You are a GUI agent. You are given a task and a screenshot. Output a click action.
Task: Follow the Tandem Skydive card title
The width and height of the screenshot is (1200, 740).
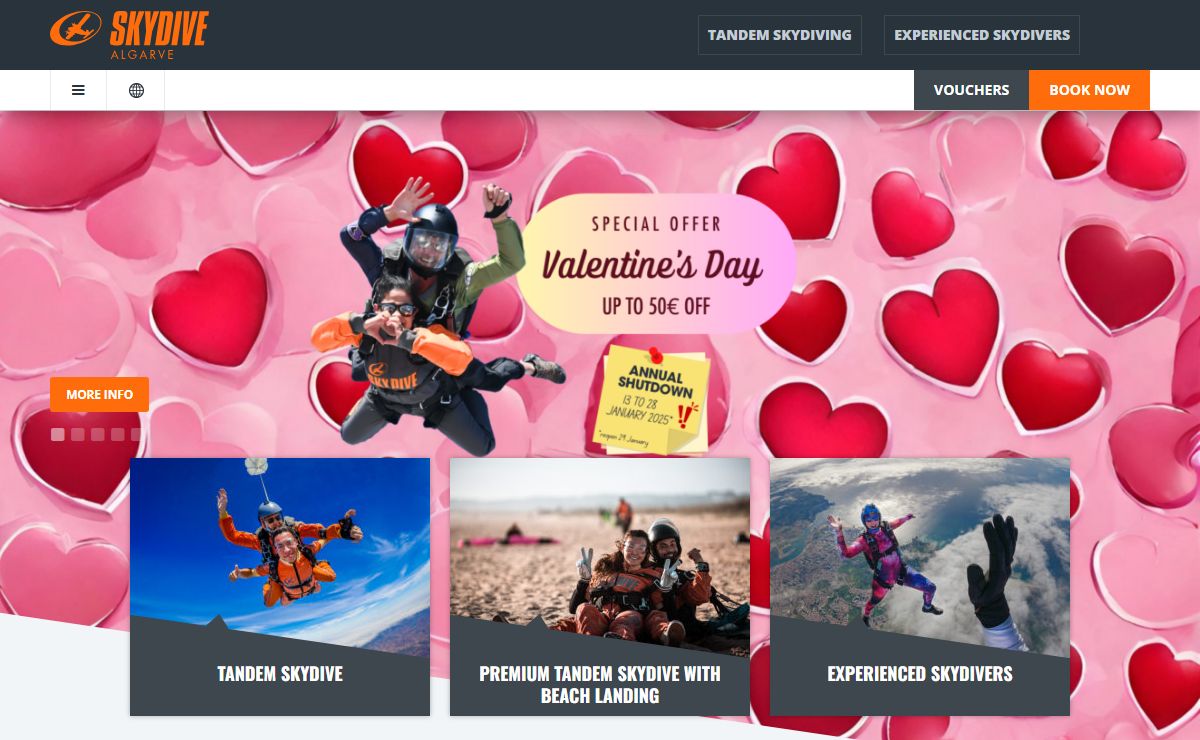[280, 674]
